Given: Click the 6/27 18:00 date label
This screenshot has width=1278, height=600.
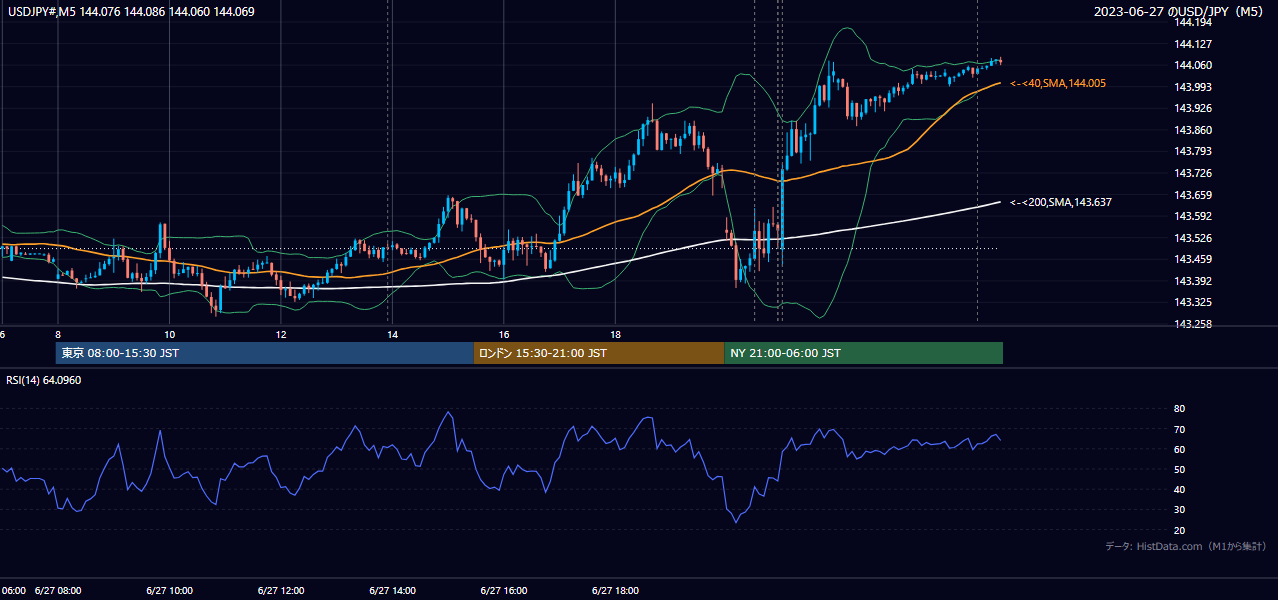Looking at the screenshot, I should click(616, 591).
